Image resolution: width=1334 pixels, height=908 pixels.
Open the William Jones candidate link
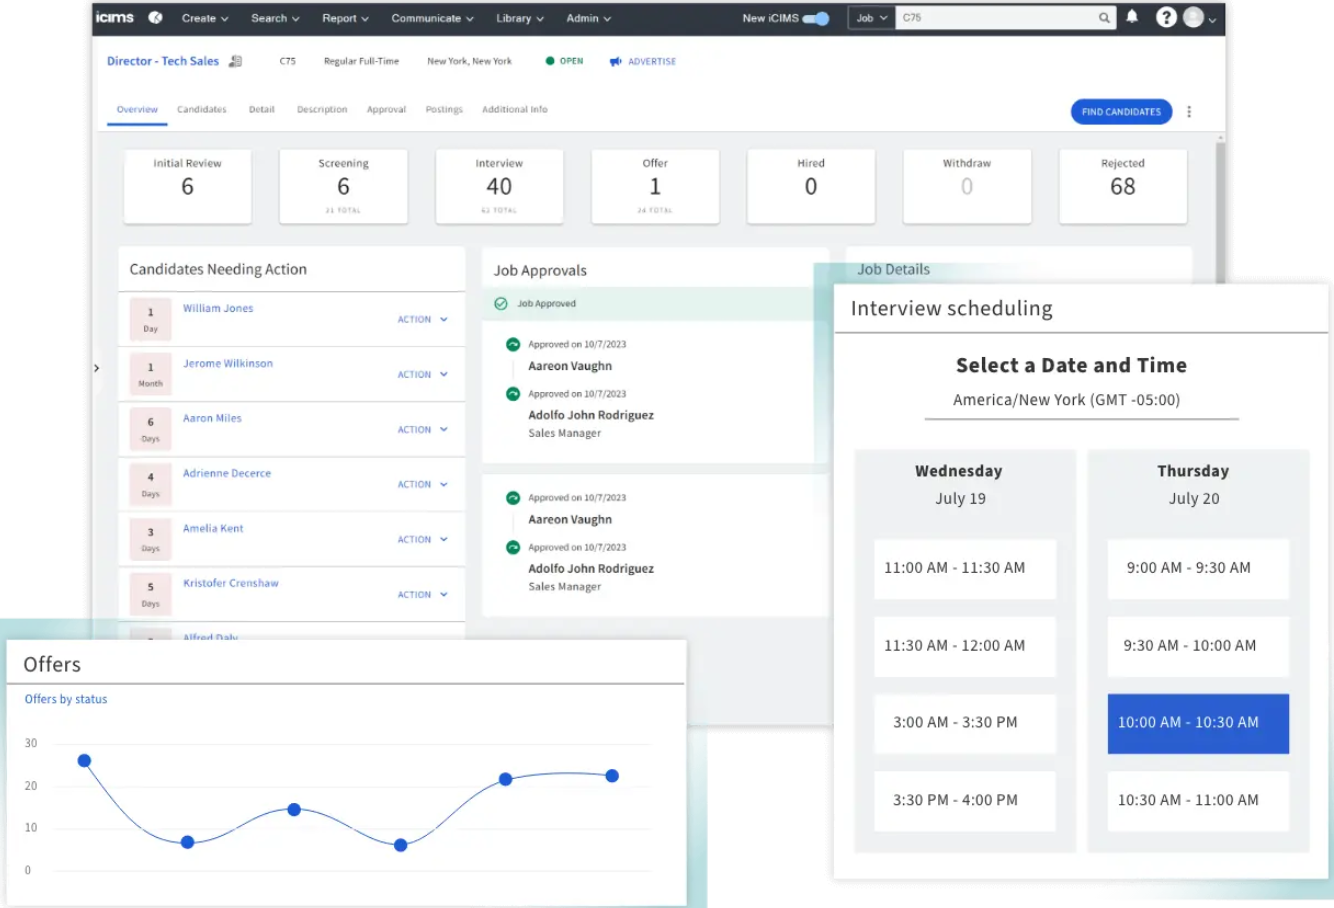point(218,309)
